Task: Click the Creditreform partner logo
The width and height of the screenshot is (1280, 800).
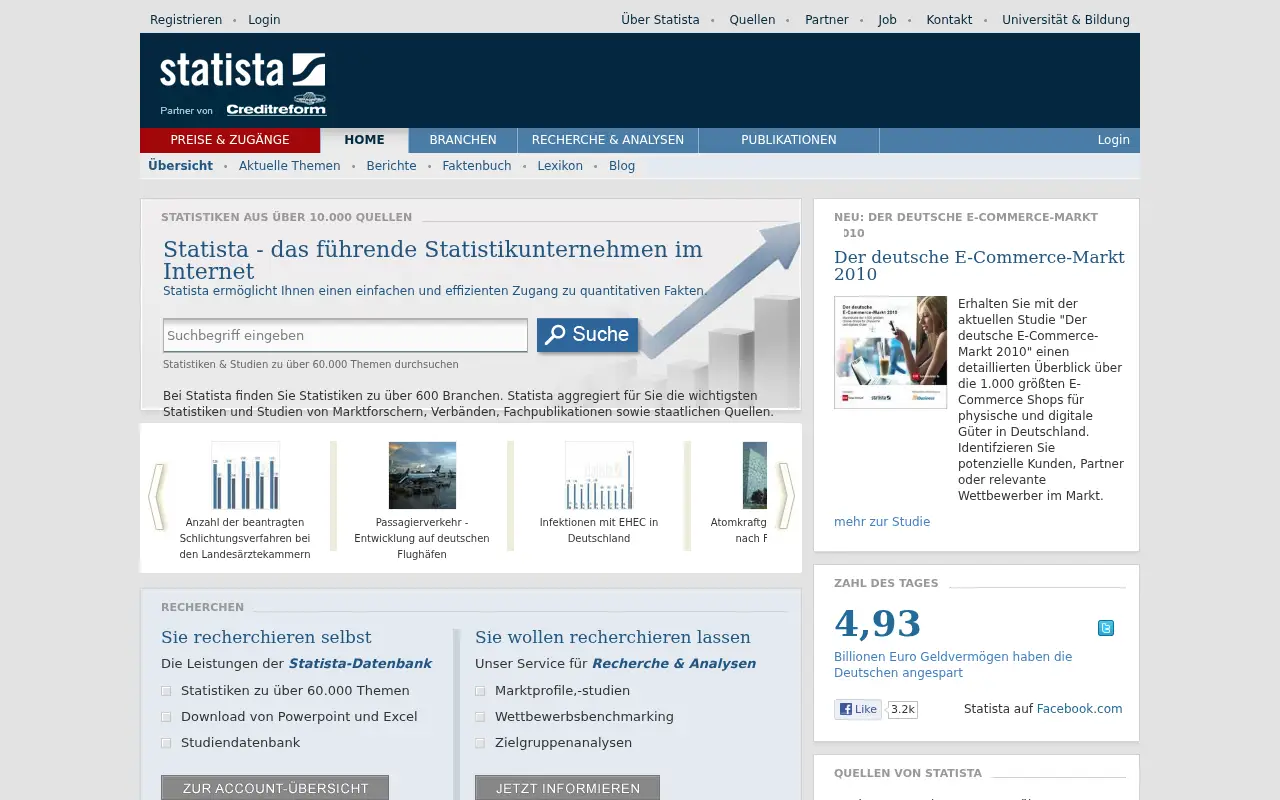Action: [276, 105]
